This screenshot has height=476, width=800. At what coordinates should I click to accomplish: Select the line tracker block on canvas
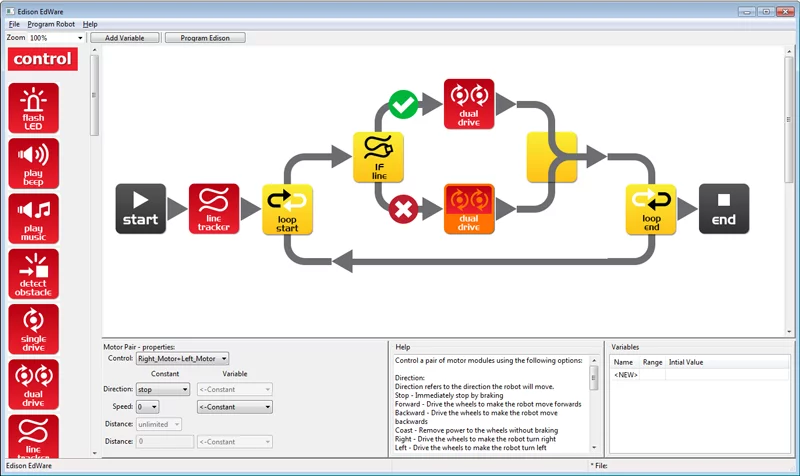[214, 209]
